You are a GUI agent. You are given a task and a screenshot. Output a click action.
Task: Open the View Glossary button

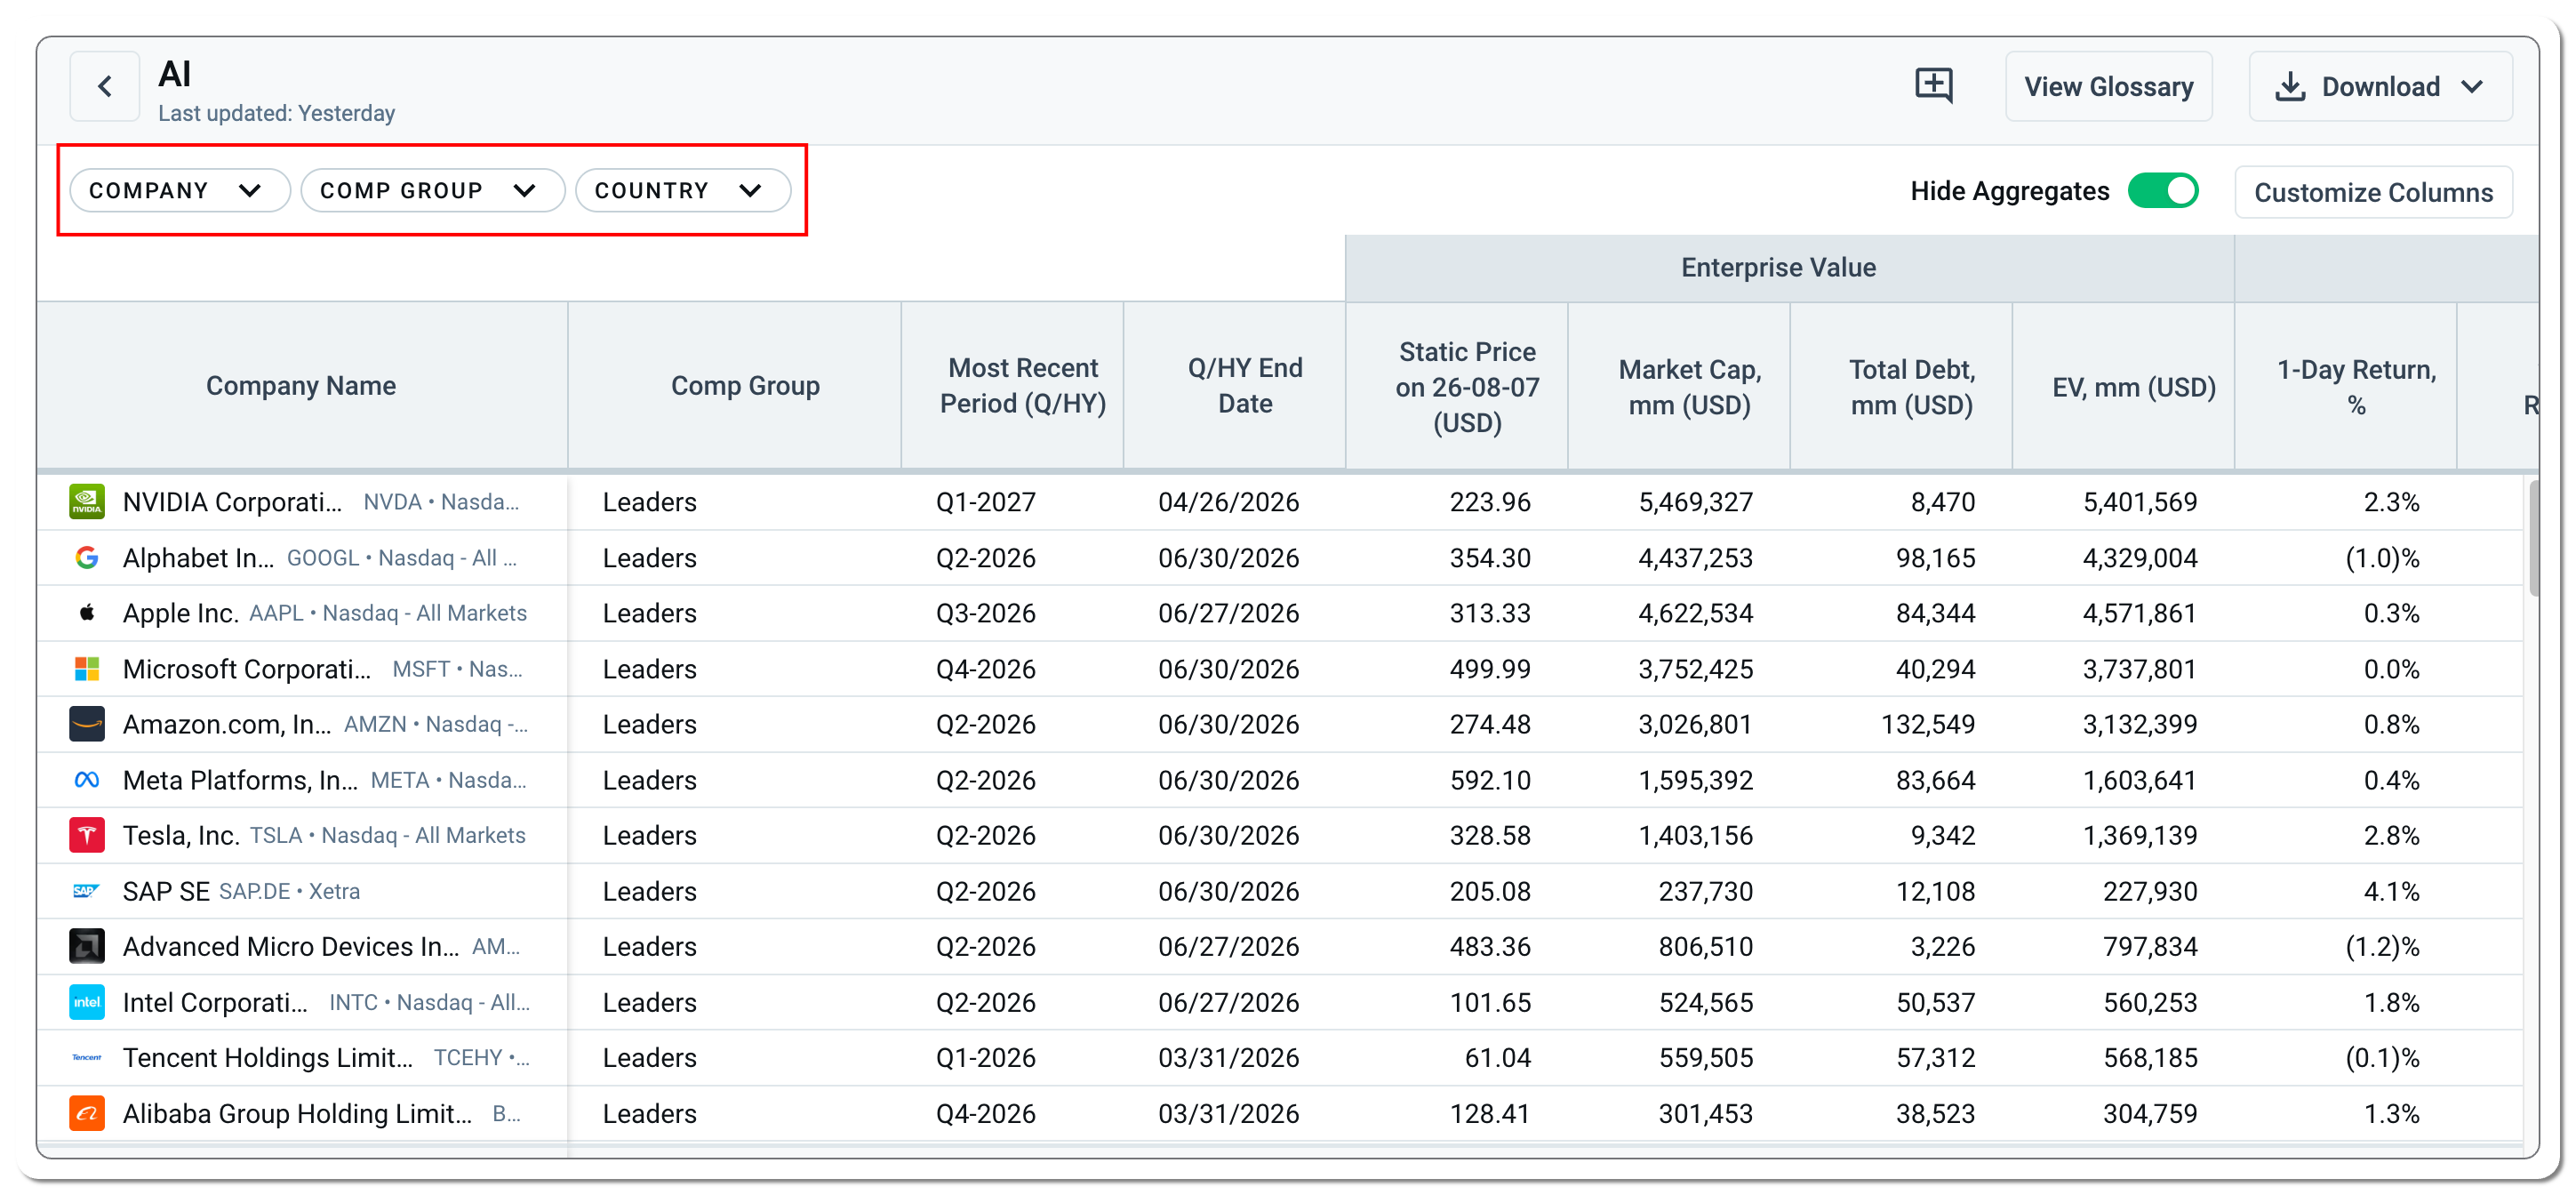pos(2109,87)
